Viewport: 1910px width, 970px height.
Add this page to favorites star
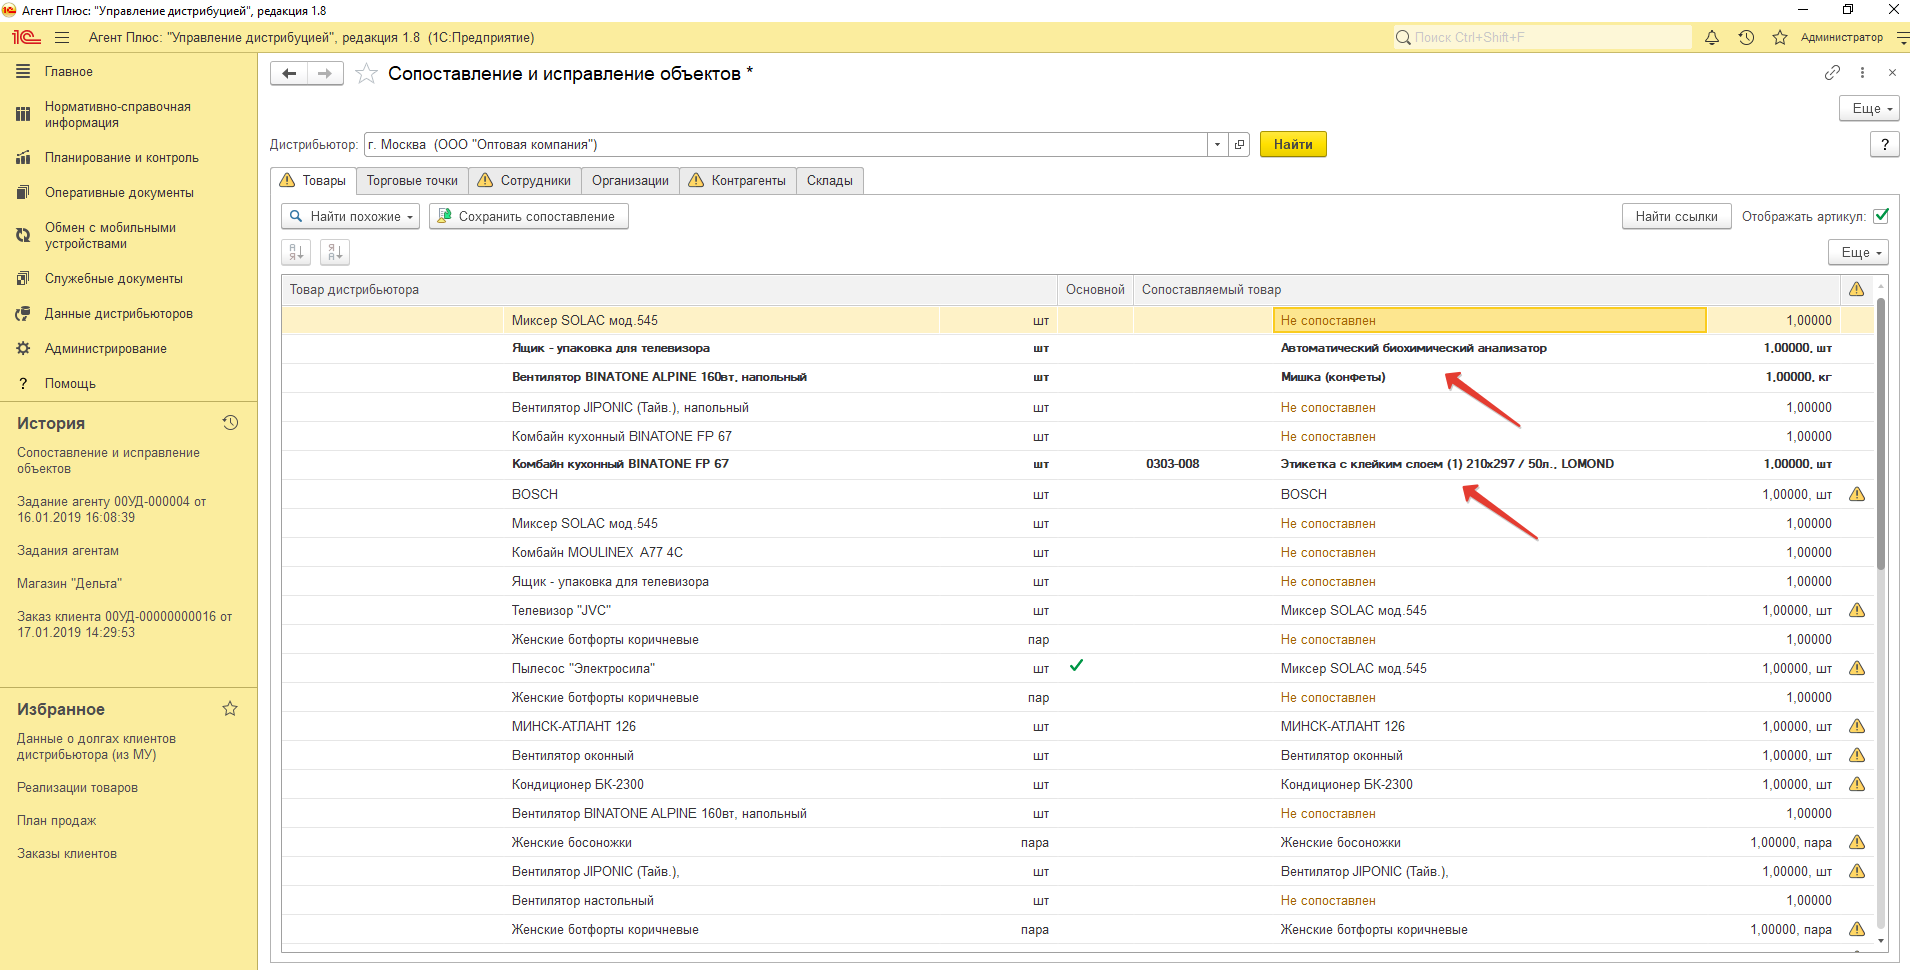pyautogui.click(x=367, y=73)
